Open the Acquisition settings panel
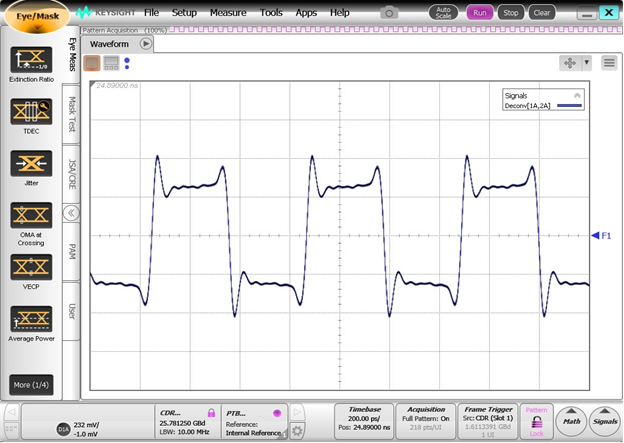The width and height of the screenshot is (624, 443). click(x=425, y=421)
